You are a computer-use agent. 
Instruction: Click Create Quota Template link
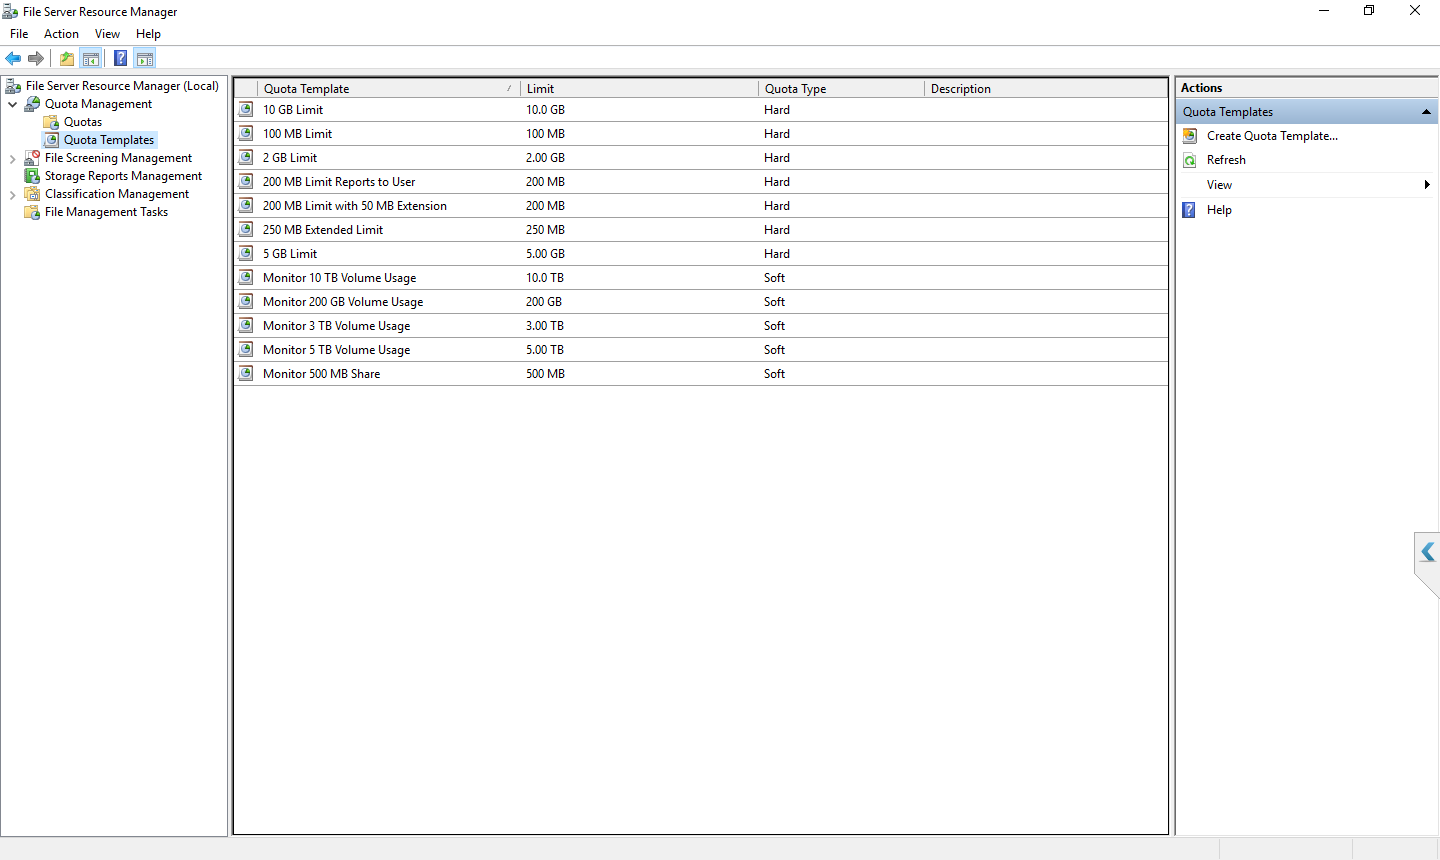point(1271,136)
